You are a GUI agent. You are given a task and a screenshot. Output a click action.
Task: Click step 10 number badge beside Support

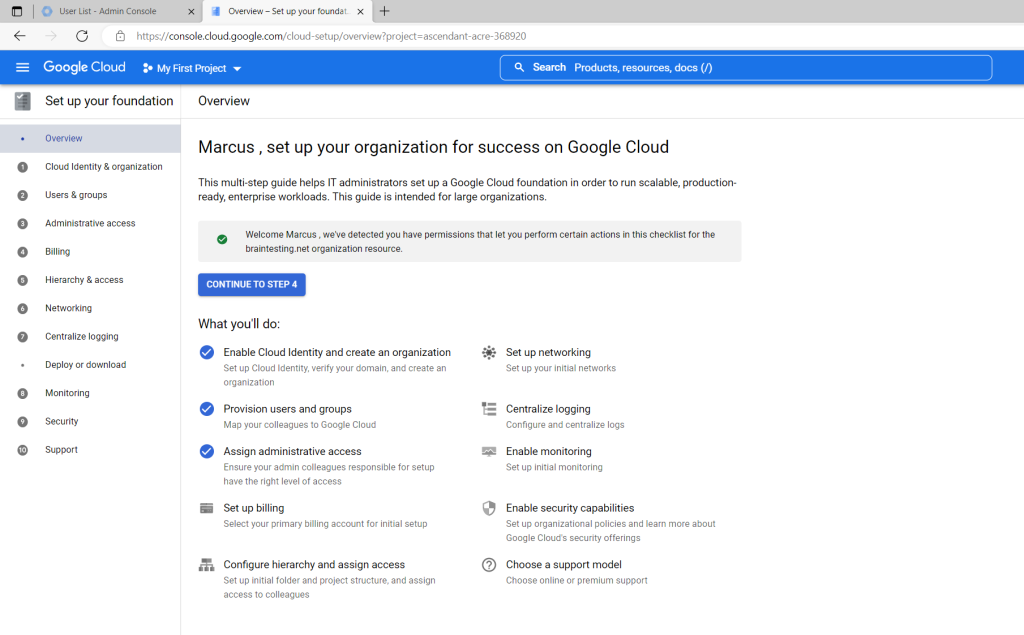pos(22,450)
